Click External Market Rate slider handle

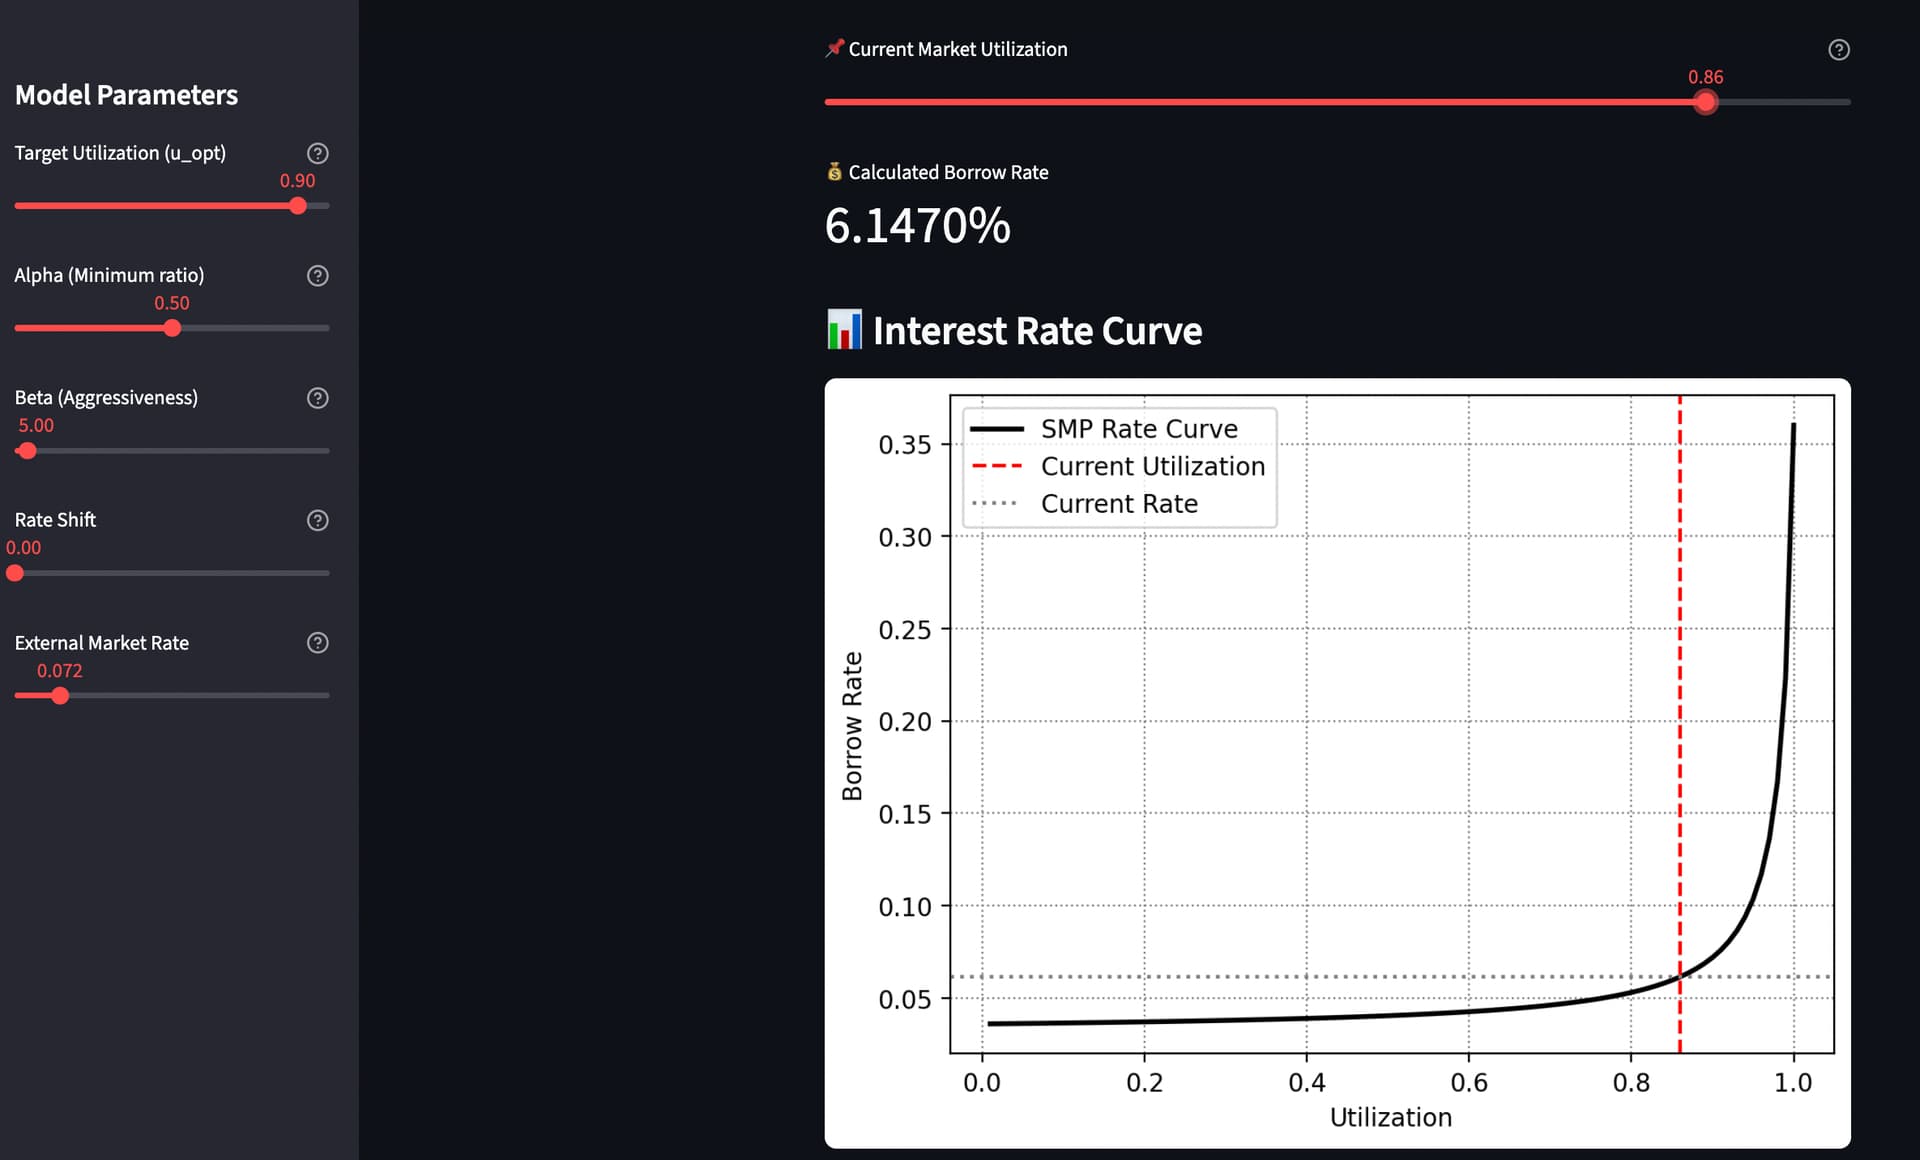coord(60,696)
